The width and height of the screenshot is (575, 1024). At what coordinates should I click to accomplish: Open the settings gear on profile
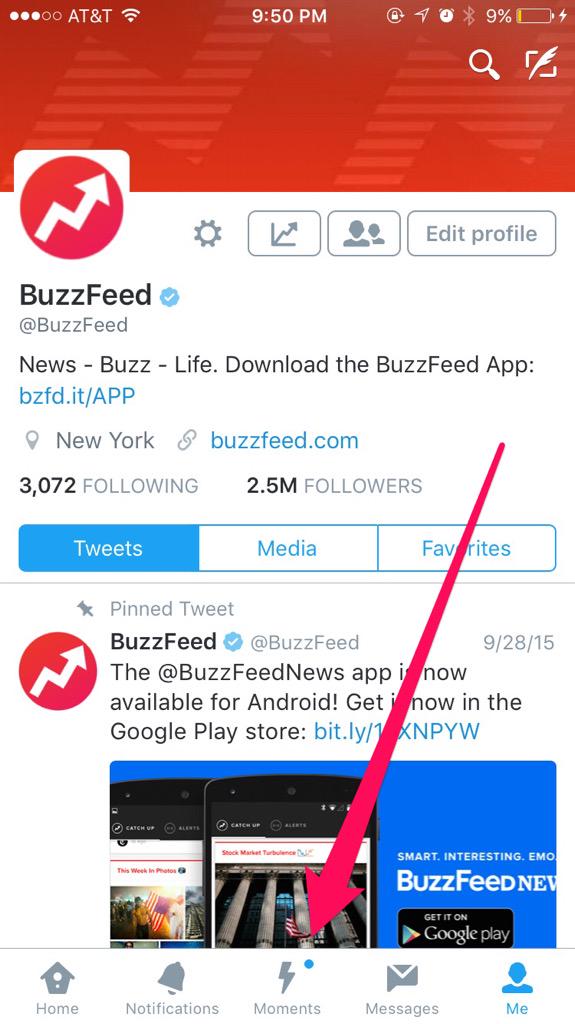(x=208, y=233)
